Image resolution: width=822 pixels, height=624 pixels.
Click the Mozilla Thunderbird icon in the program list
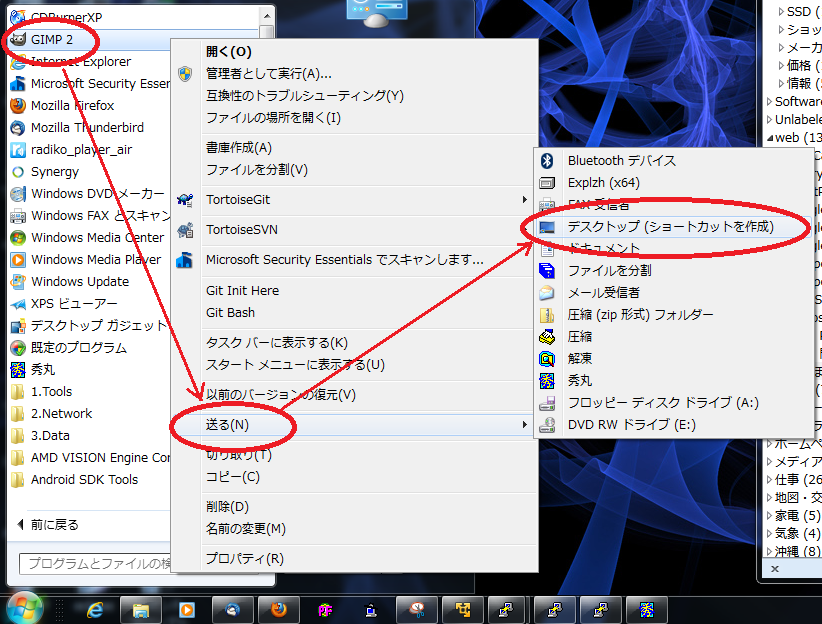point(18,128)
